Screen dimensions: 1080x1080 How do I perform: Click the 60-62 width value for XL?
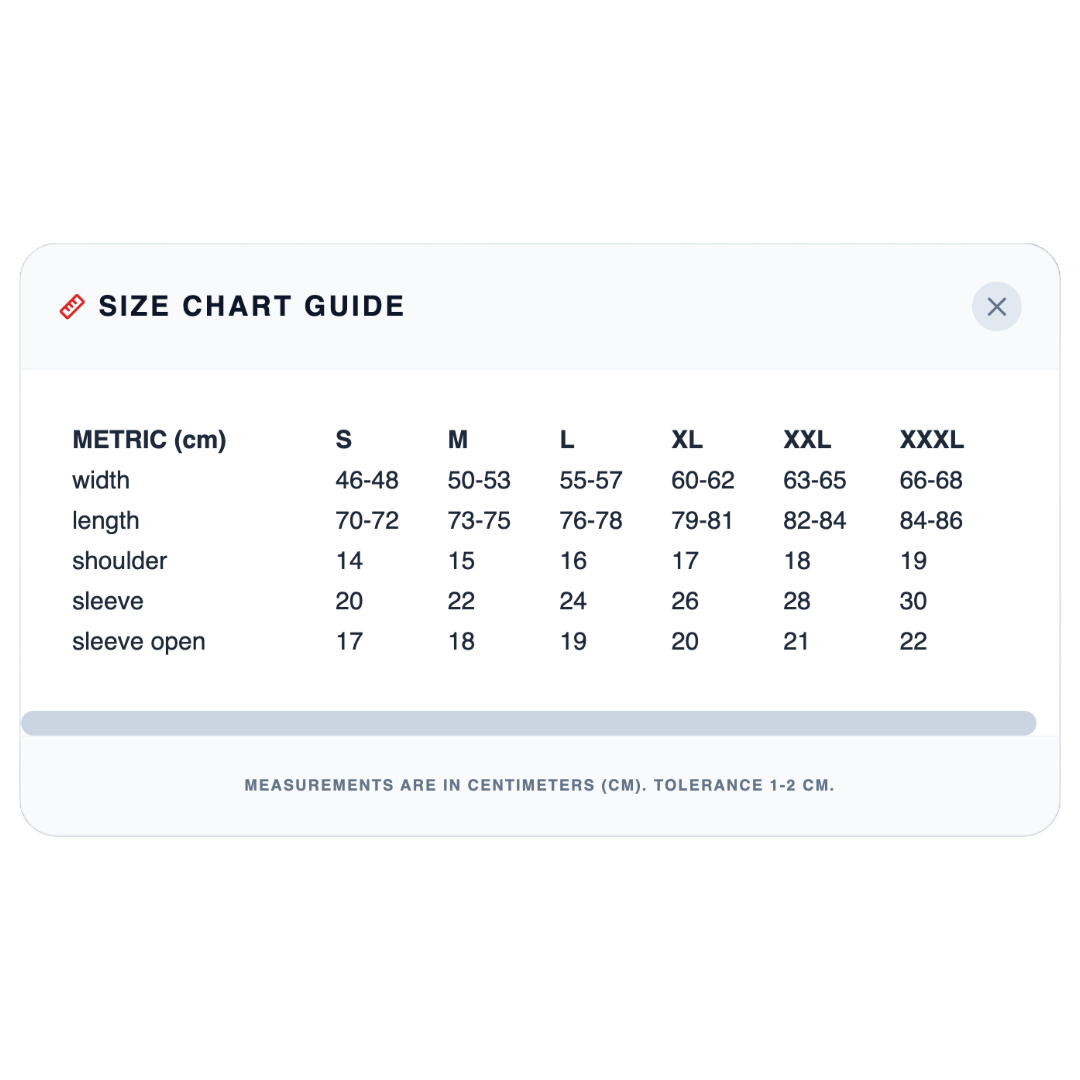pos(703,480)
